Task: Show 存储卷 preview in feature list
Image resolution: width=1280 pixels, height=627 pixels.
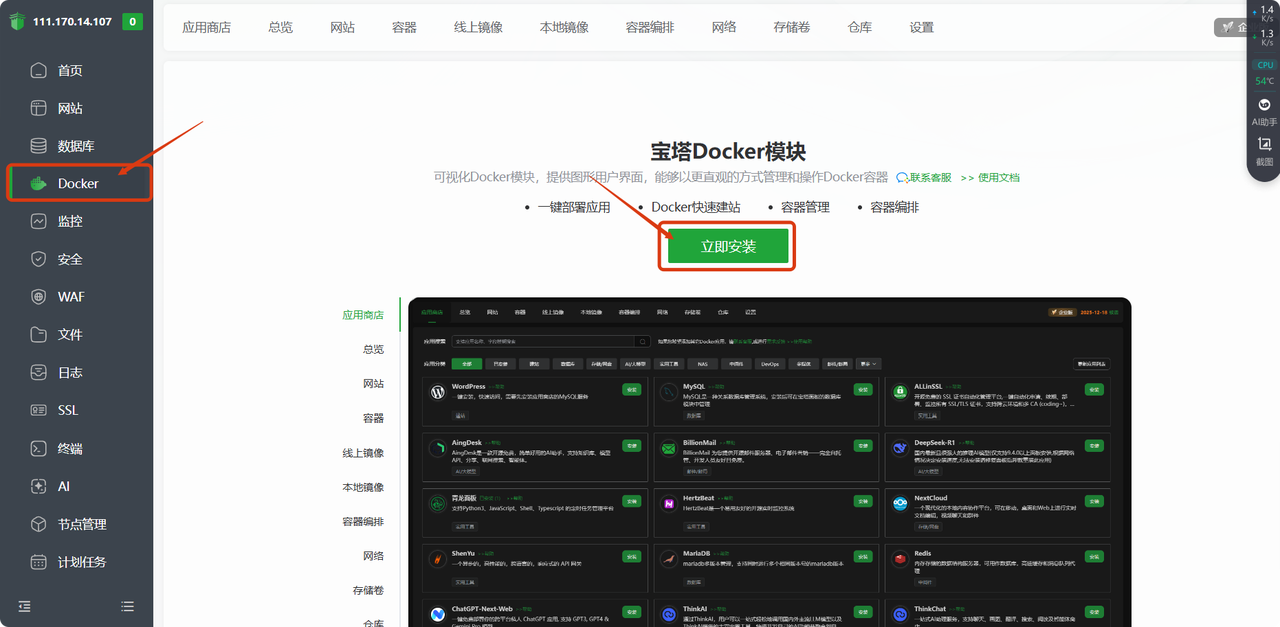Action: point(369,591)
